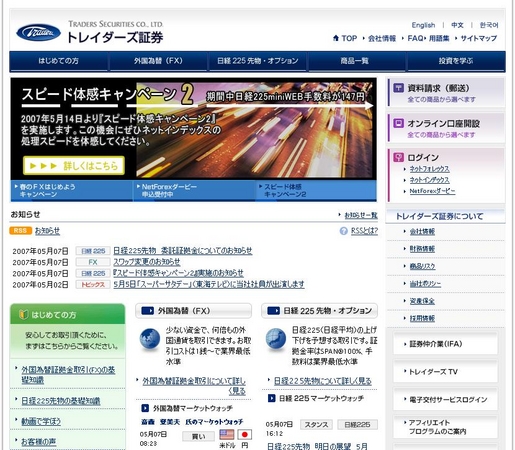Screen dimensions: 515x450
Task: Open 日経225先物の基礎知識 link
Action: pyautogui.click(x=61, y=401)
